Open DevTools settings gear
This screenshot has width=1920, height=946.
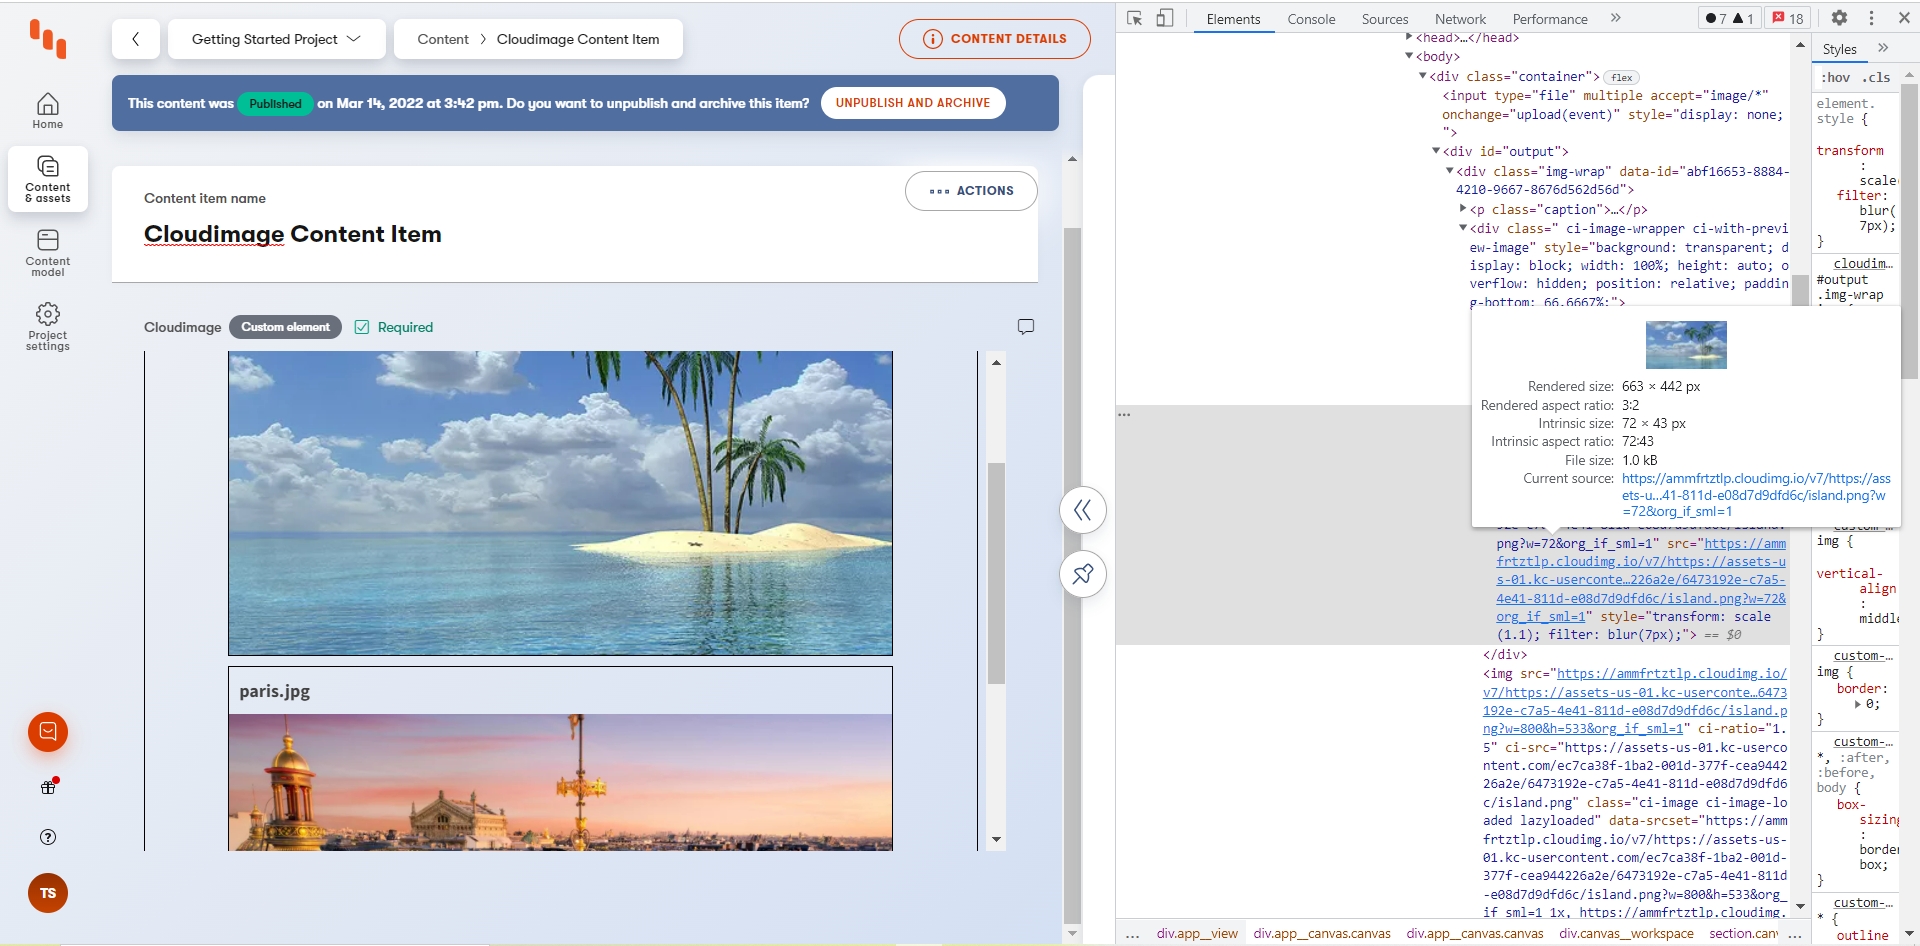[1839, 18]
